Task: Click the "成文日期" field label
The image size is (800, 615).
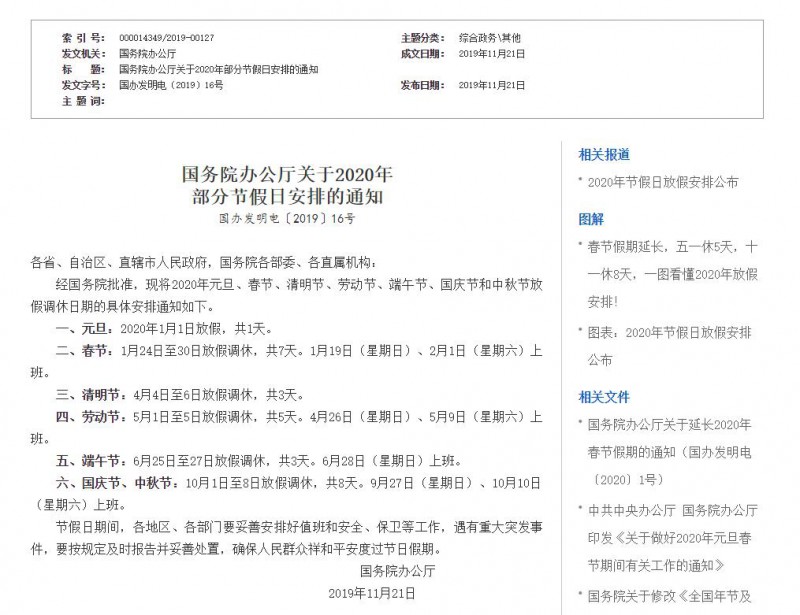Action: pos(422,54)
